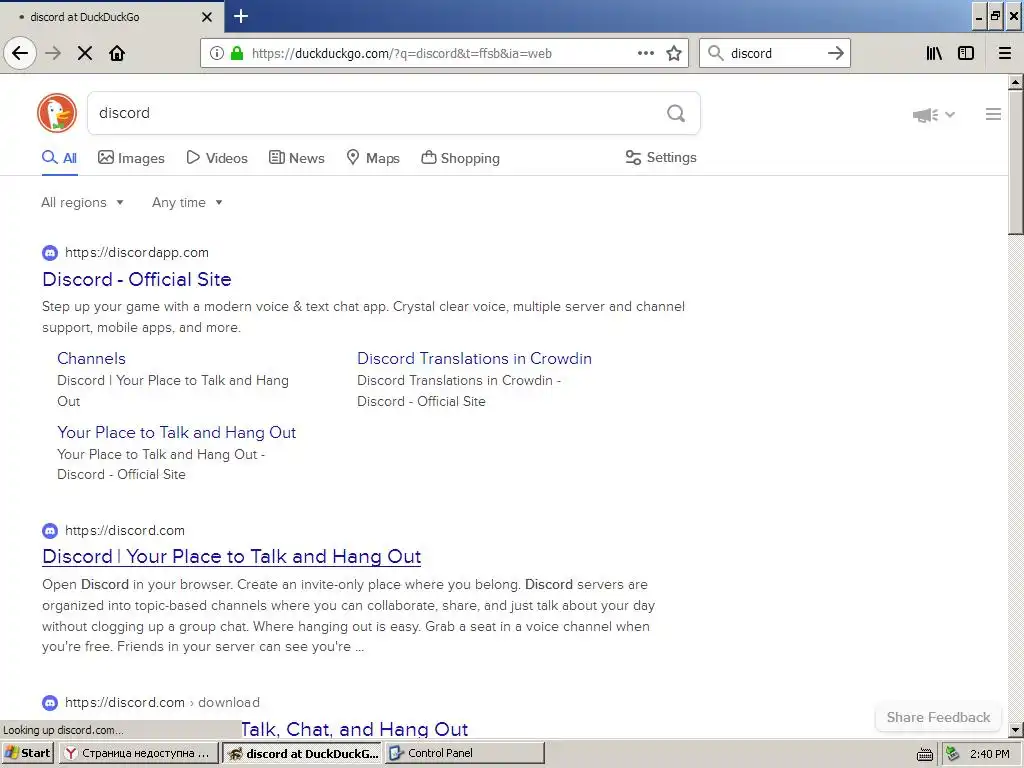This screenshot has width=1024, height=768.
Task: Close the discord at DuckDuckGo tab
Action: point(206,17)
